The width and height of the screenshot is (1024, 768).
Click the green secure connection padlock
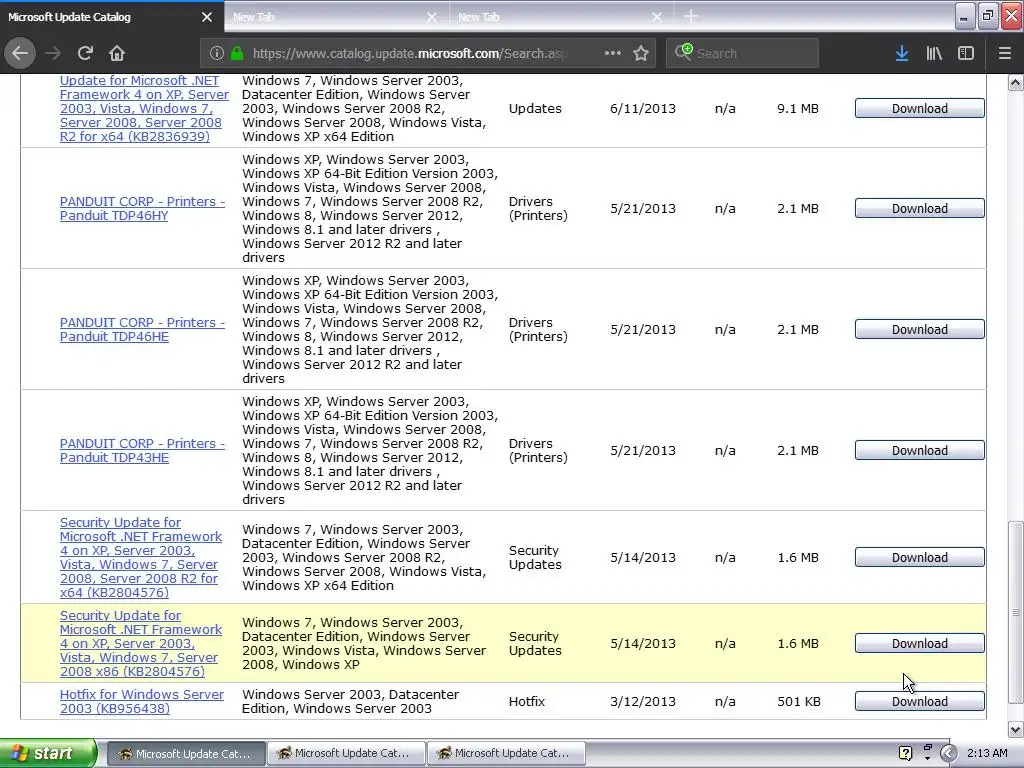237,53
